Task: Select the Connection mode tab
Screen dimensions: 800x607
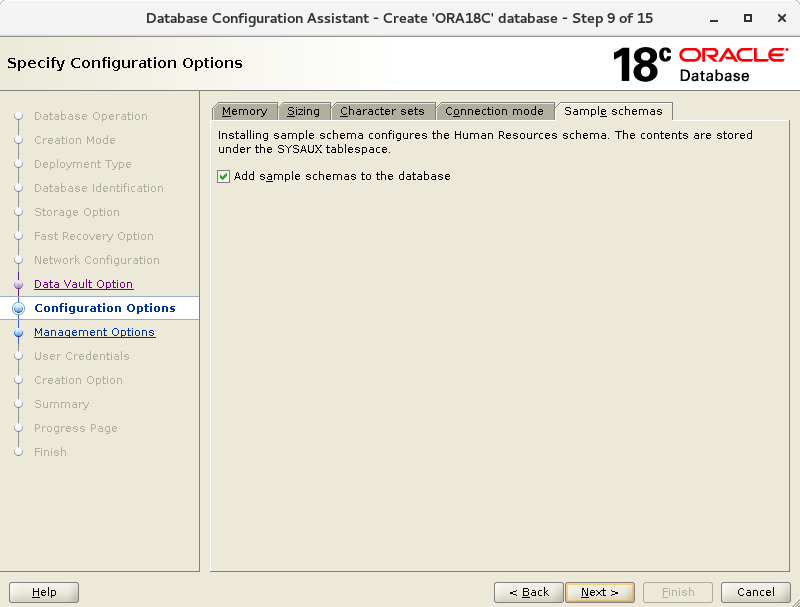Action: (494, 111)
